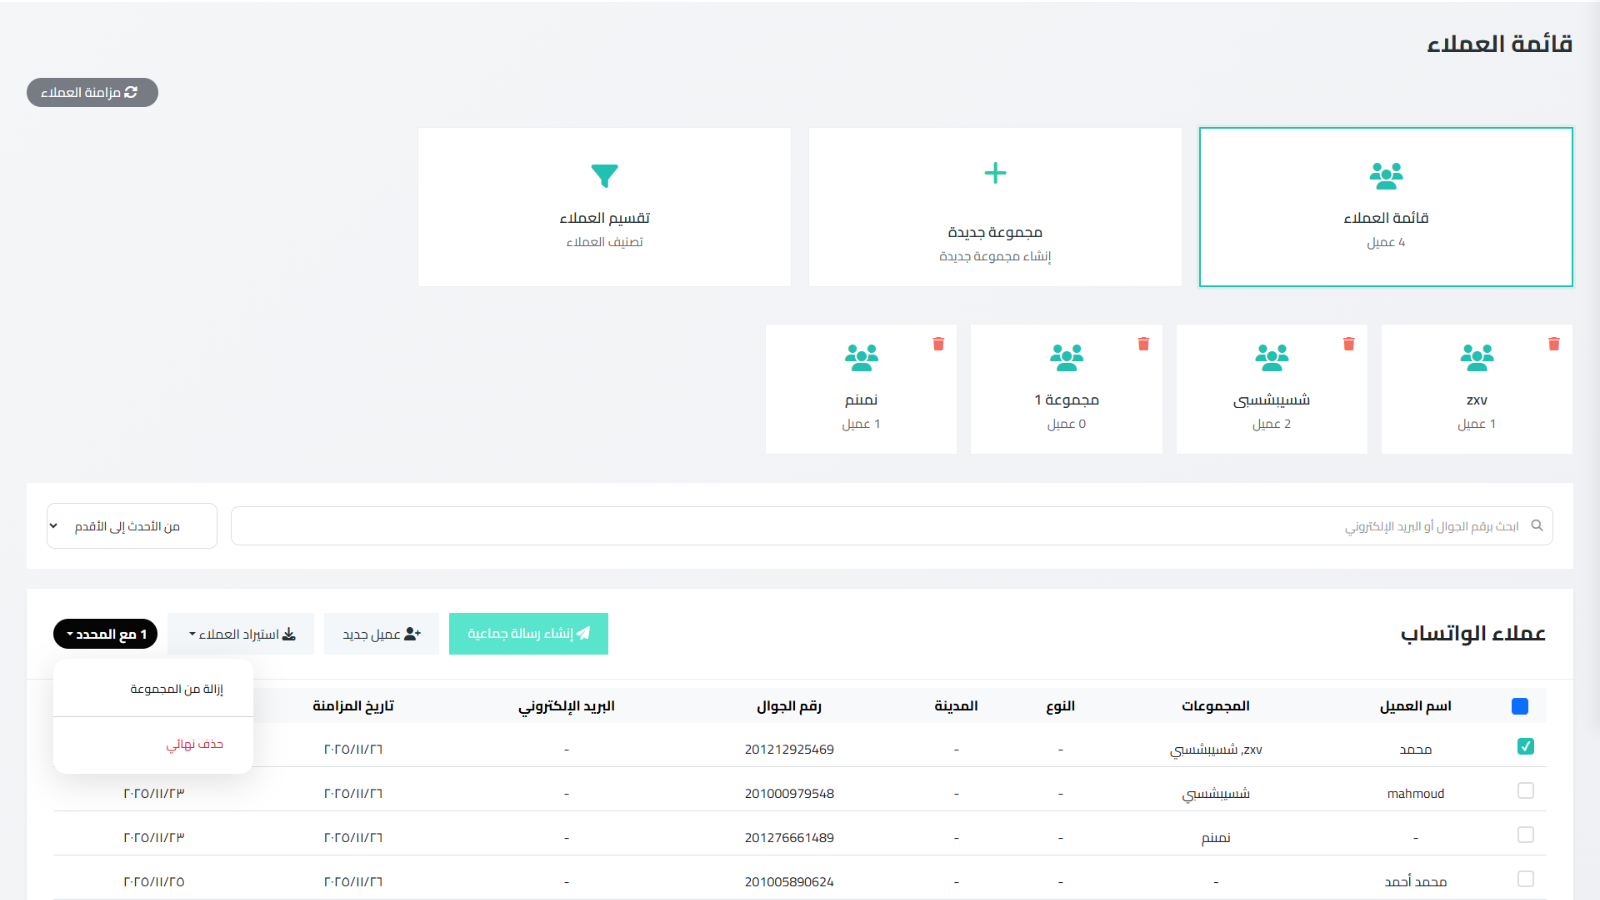Click the trash icon on the شسيبشسى group

point(1349,343)
